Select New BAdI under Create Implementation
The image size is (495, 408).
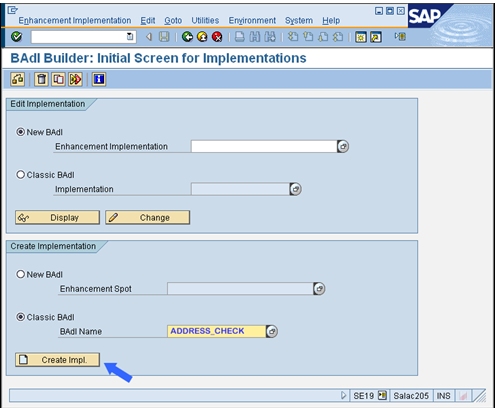pyautogui.click(x=20, y=274)
